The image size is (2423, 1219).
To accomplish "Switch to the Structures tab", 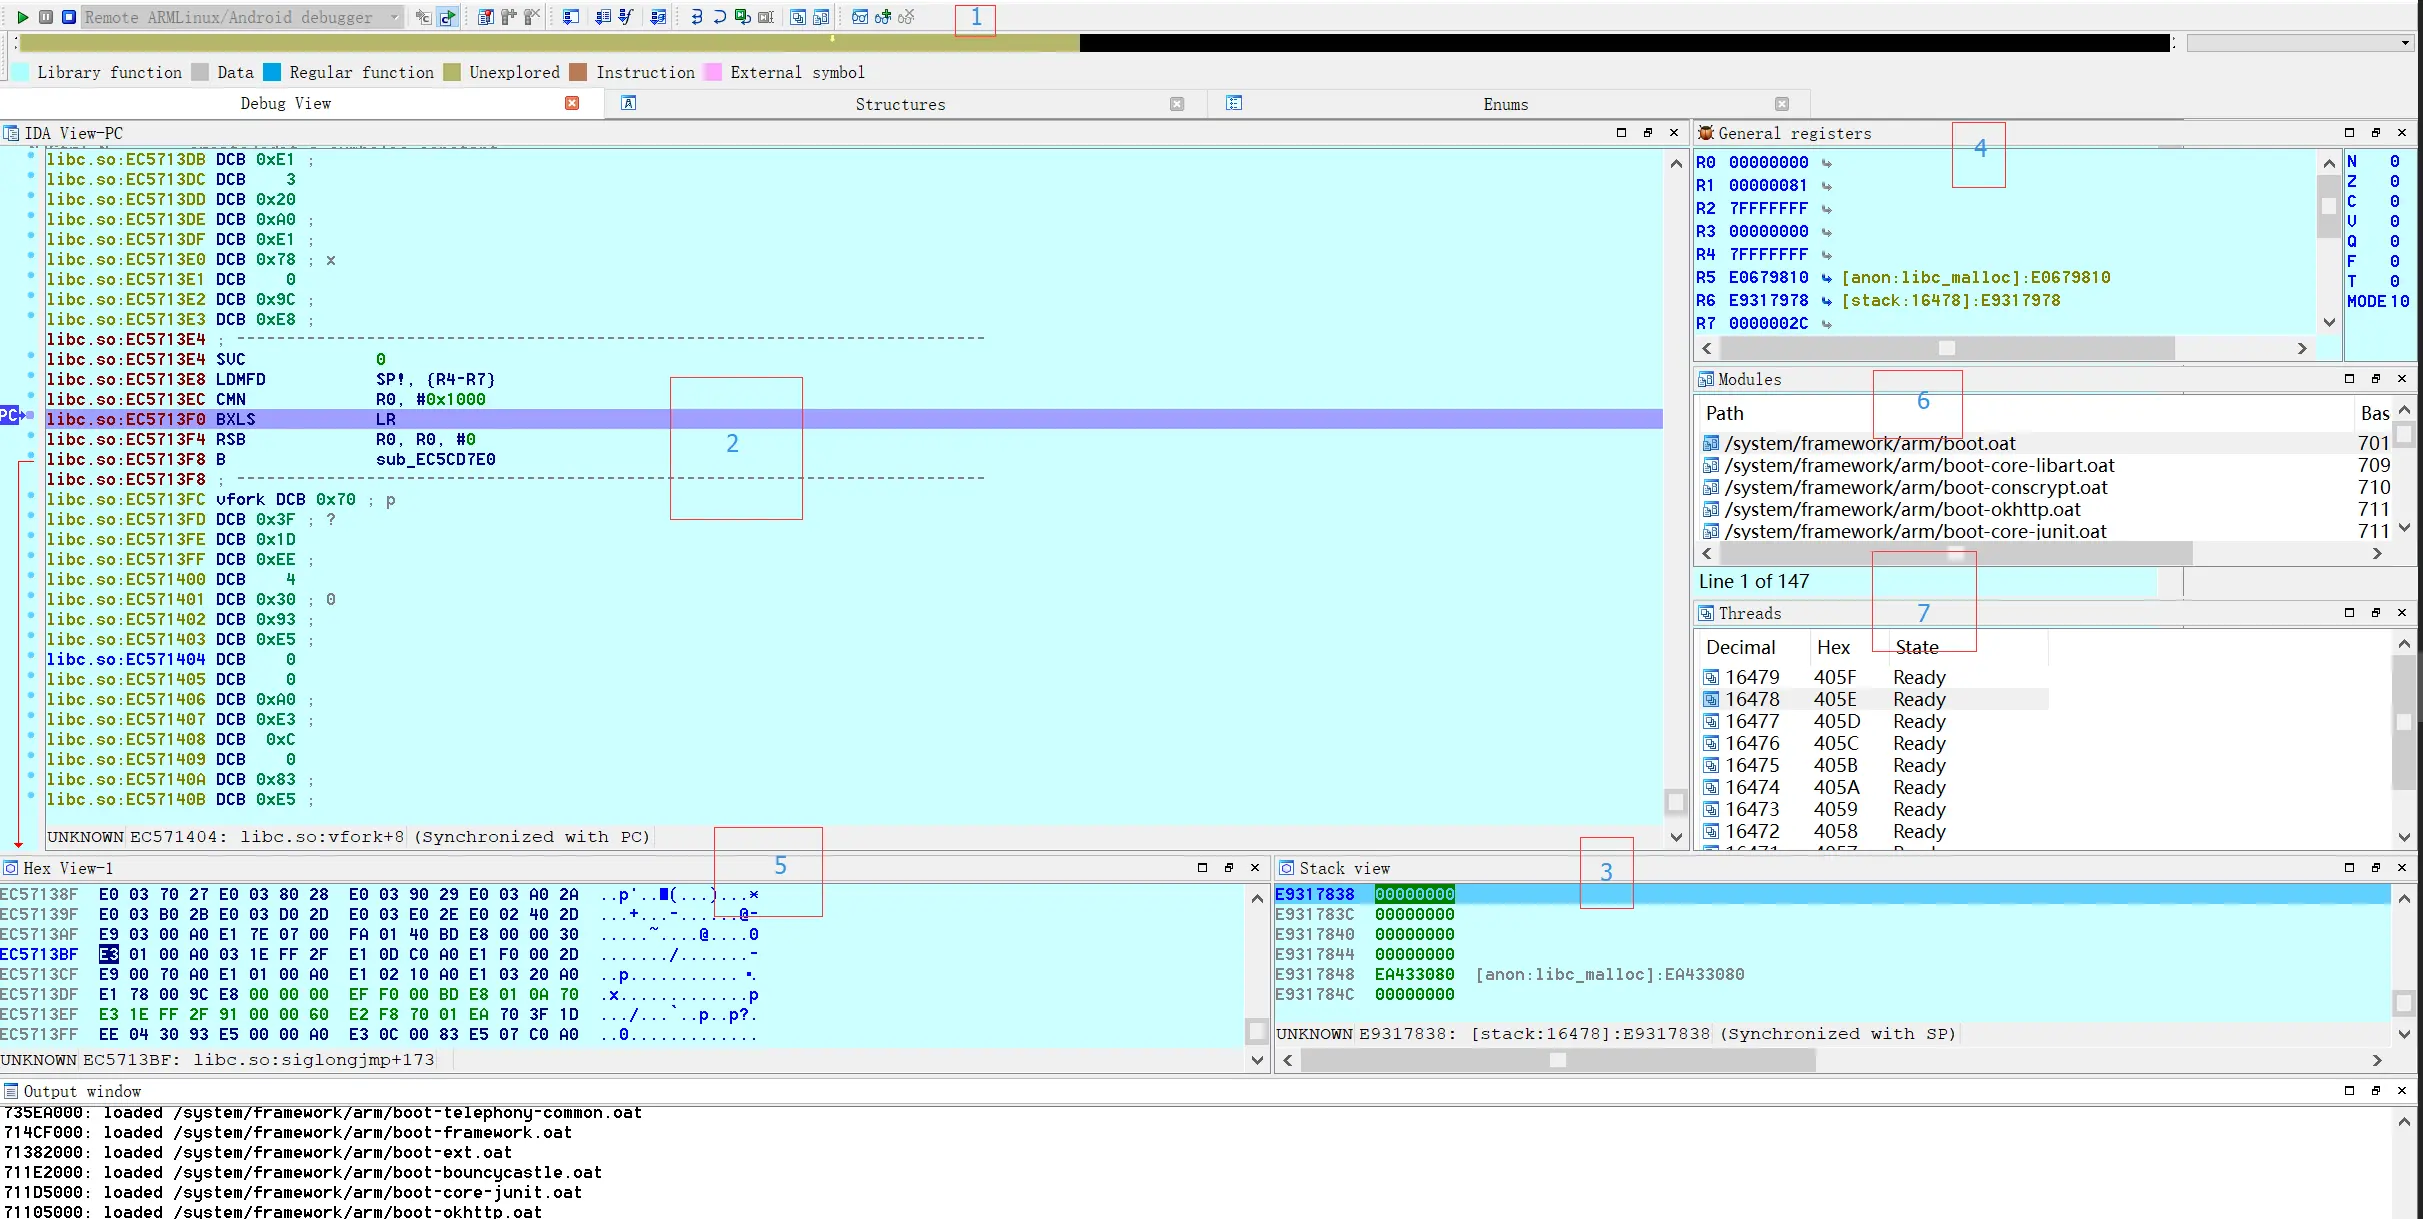I will [899, 104].
